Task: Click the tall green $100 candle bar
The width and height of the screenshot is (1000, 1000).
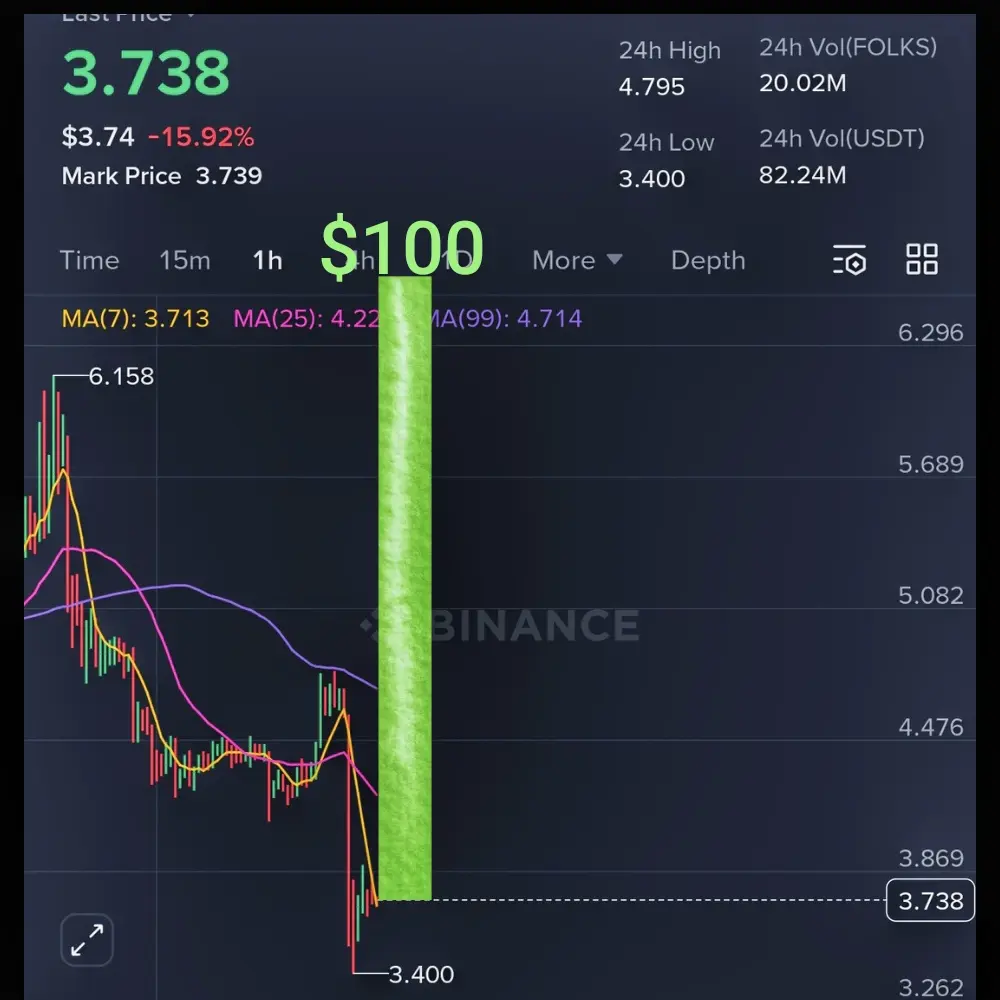Action: click(x=405, y=588)
